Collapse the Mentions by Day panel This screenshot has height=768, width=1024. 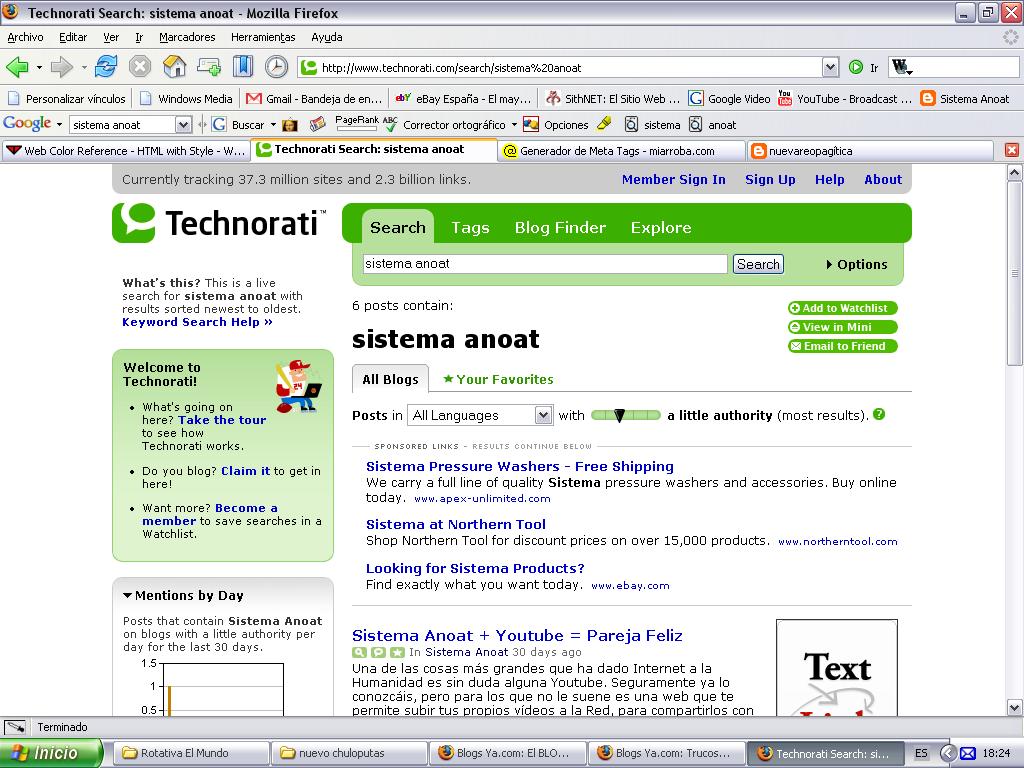[127, 595]
